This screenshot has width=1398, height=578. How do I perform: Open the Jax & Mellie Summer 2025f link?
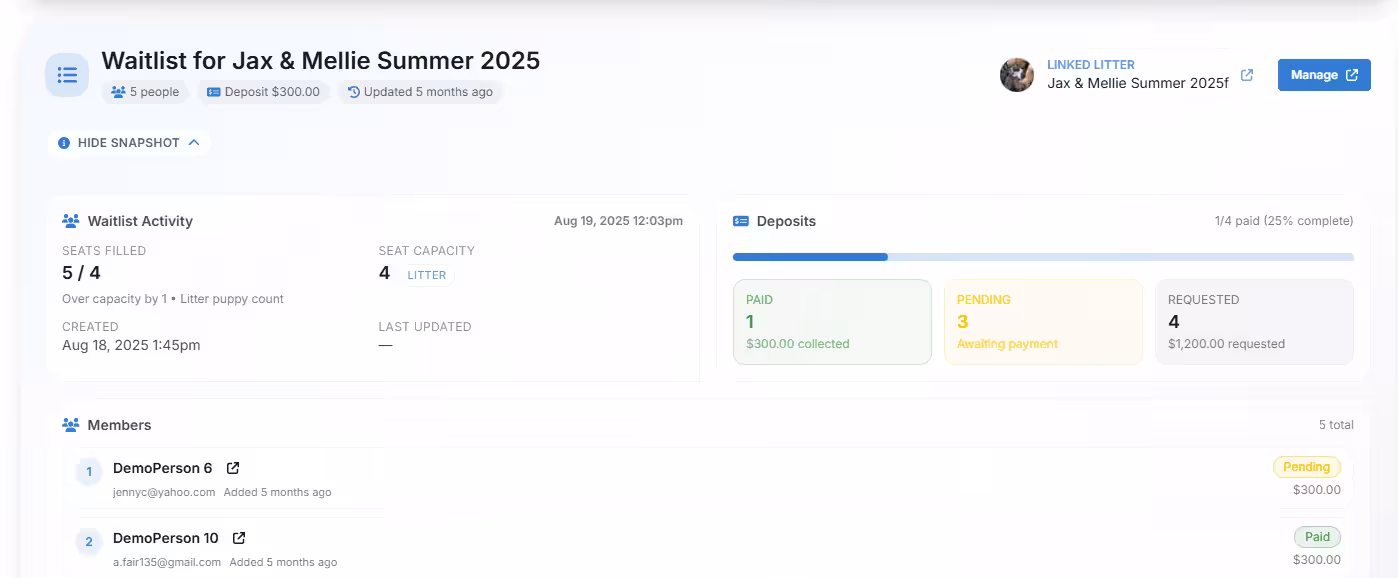pyautogui.click(x=1137, y=83)
